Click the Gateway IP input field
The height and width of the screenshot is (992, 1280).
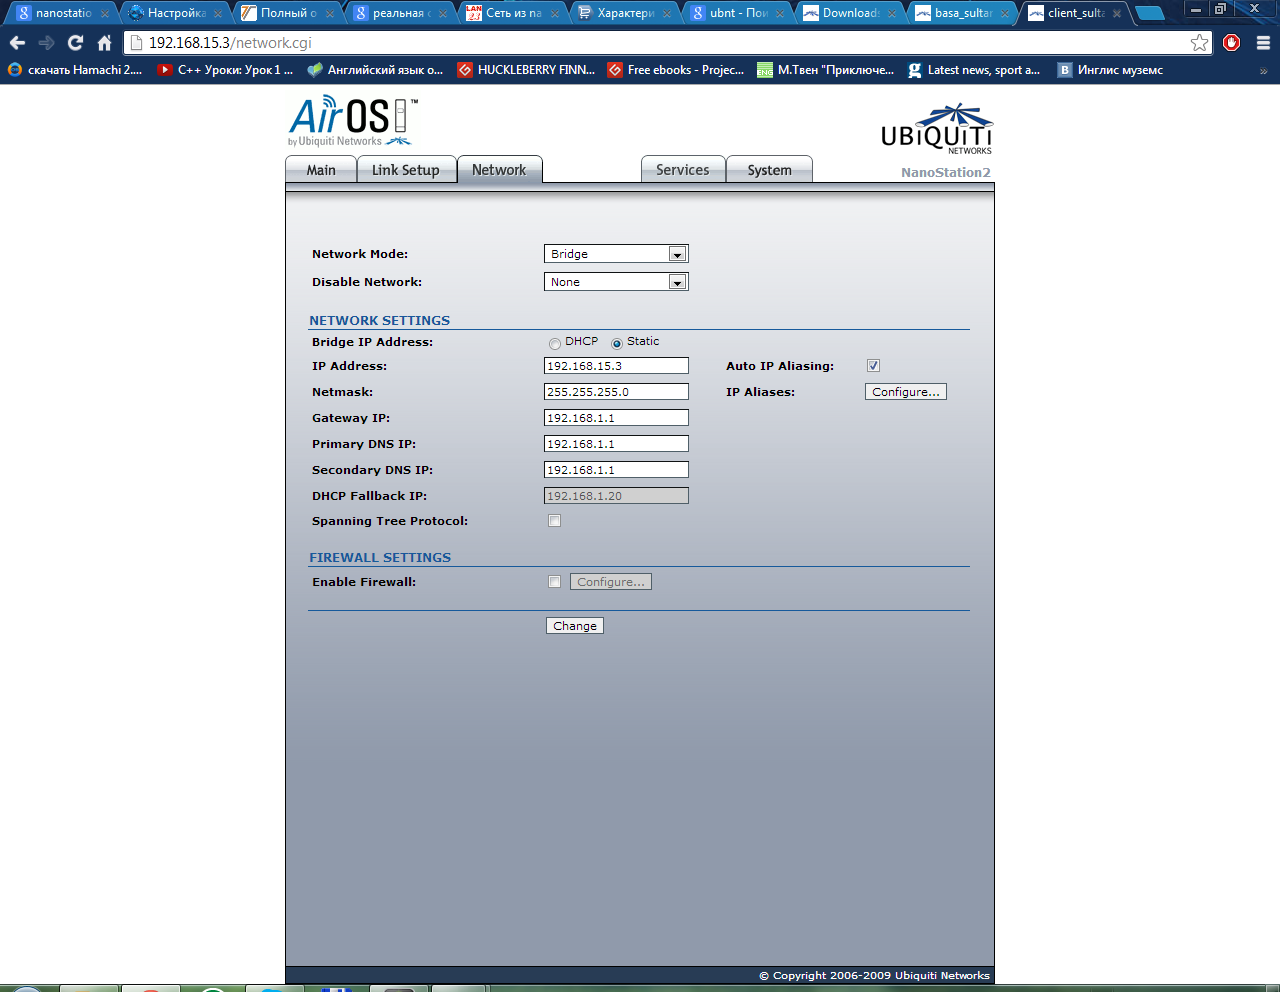coord(616,418)
